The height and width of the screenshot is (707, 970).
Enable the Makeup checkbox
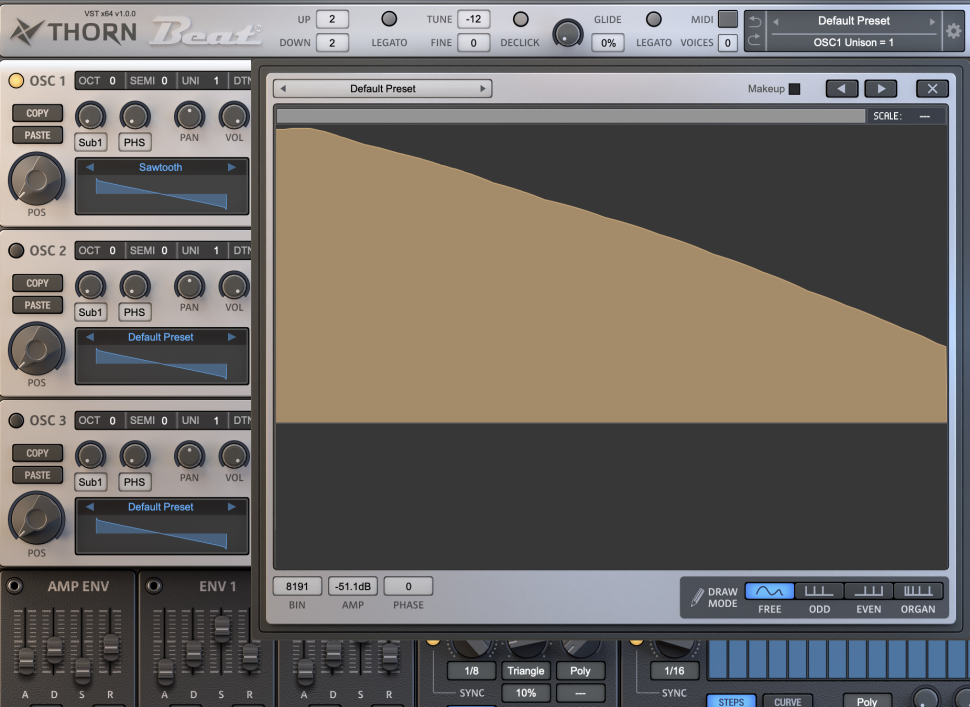pos(795,89)
